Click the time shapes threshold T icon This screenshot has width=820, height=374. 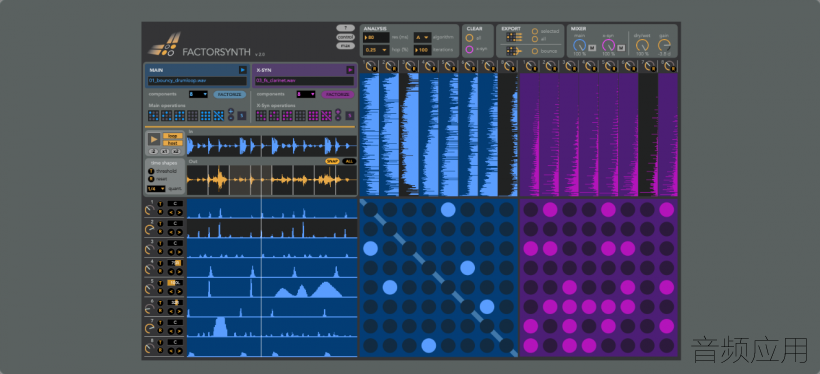[x=152, y=171]
